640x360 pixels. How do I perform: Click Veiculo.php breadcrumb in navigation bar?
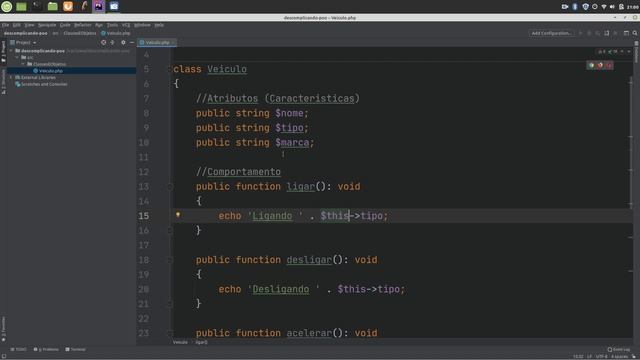click(116, 33)
